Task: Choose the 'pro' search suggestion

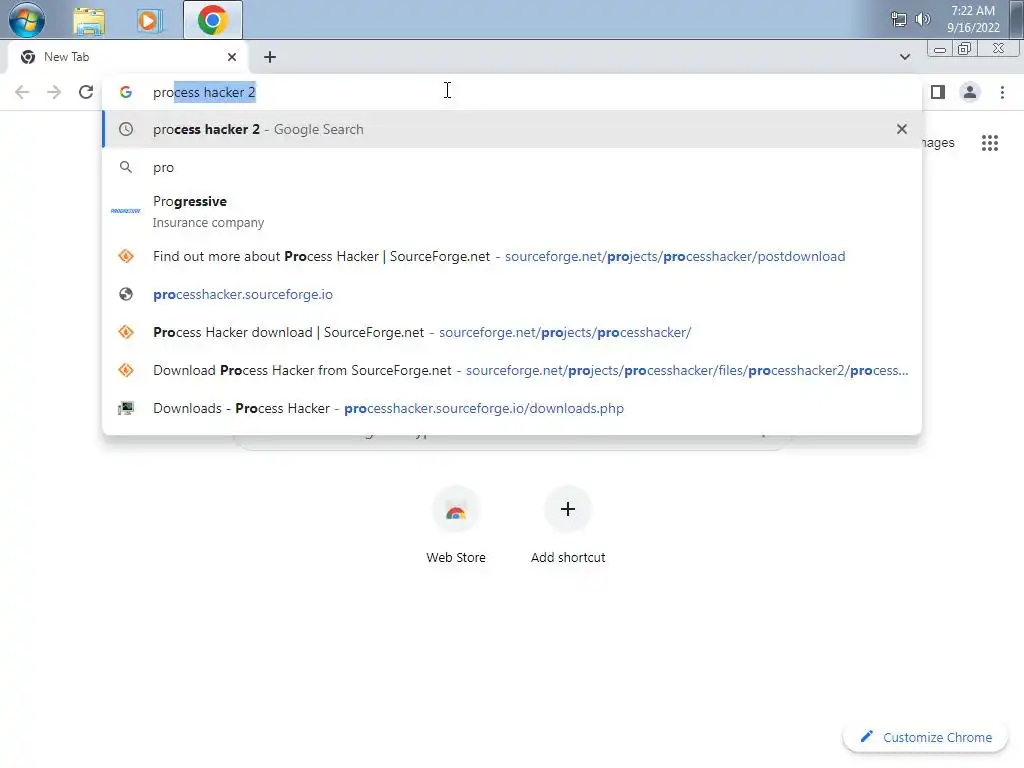Action: tap(511, 167)
